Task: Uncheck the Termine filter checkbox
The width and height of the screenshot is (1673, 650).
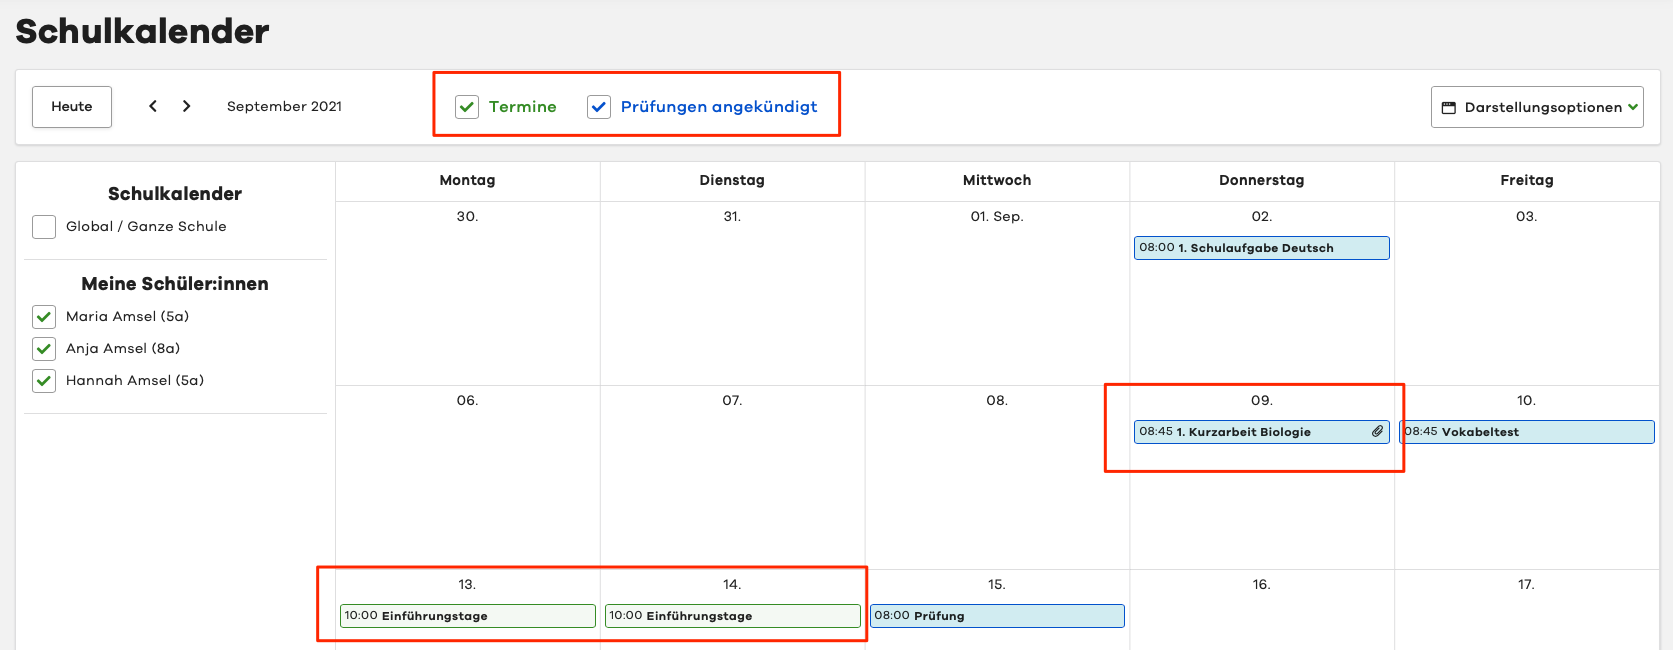Action: pyautogui.click(x=467, y=107)
